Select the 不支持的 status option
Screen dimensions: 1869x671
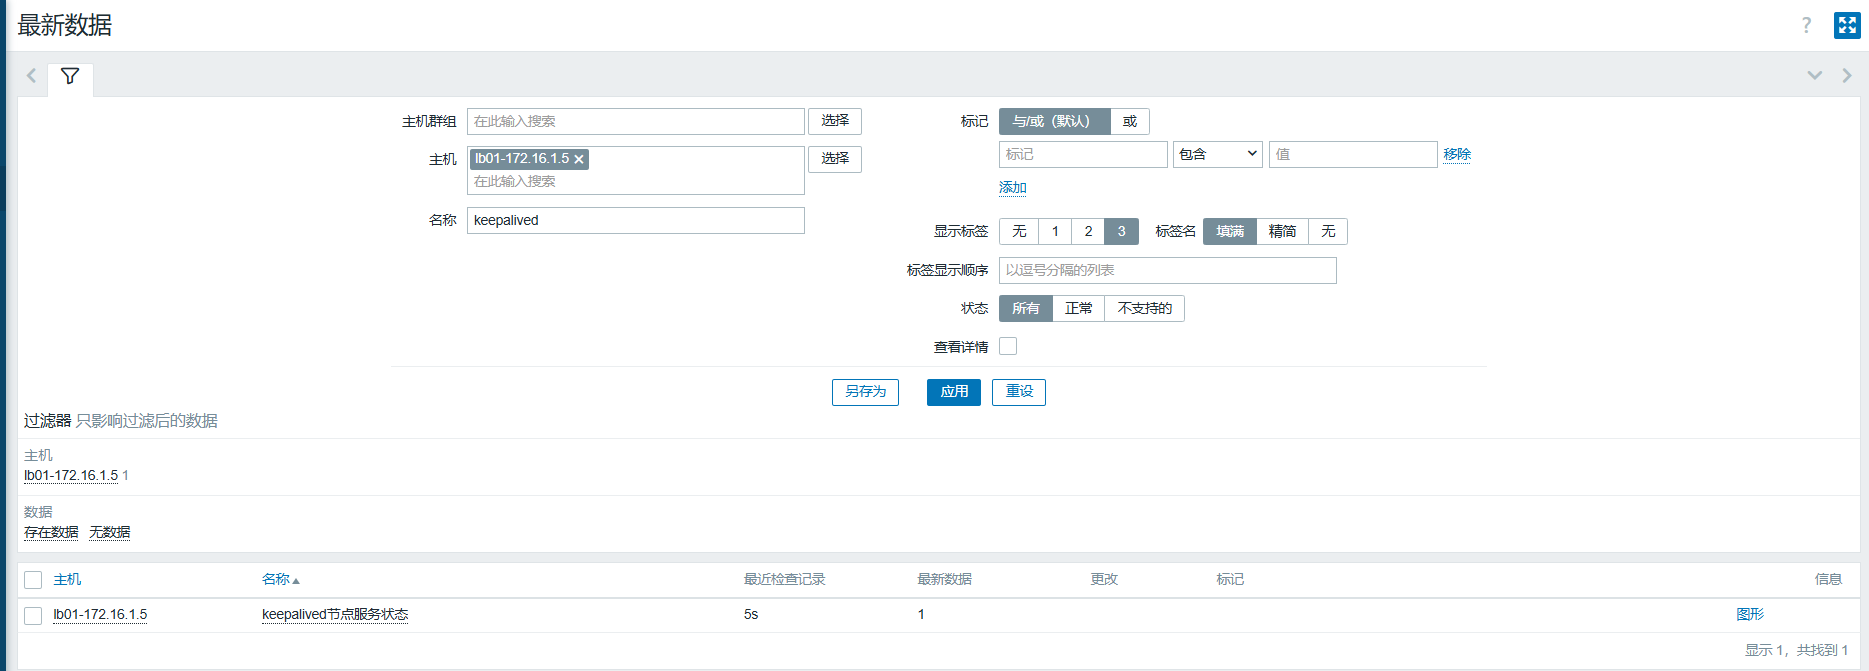[x=1144, y=308]
